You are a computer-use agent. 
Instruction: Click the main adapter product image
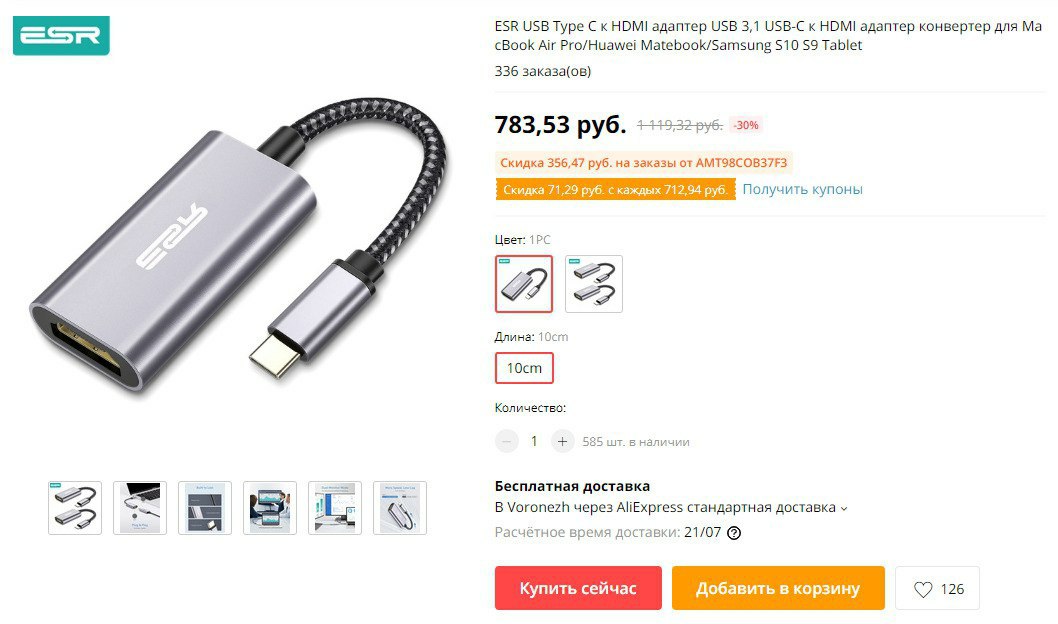pos(238,246)
